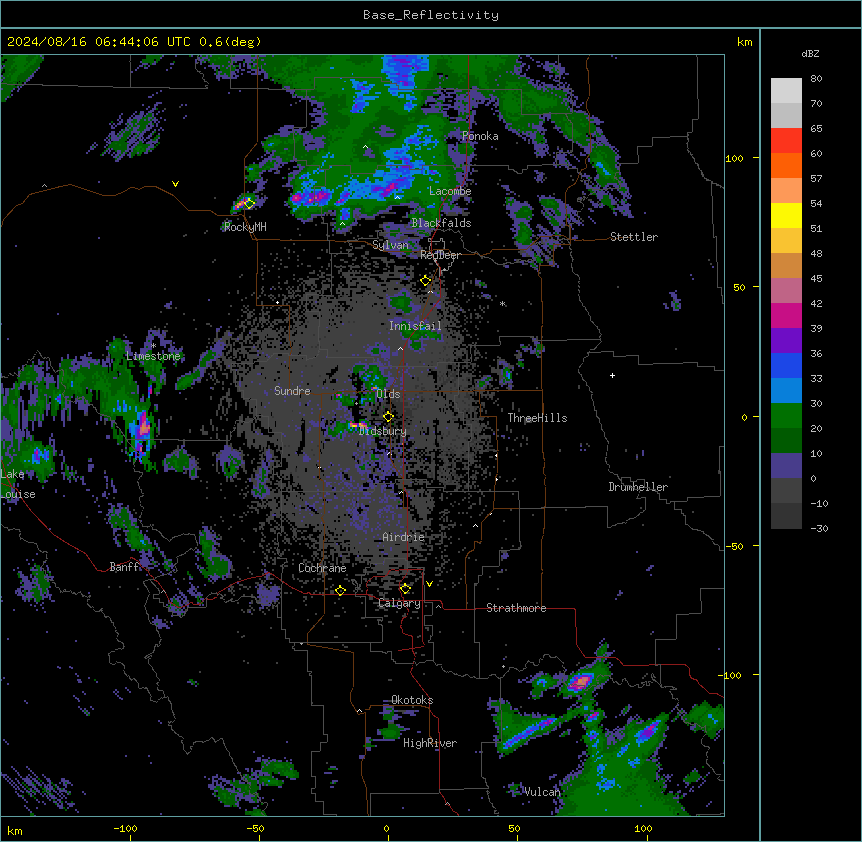Click the Okotoks label
This screenshot has height=842, width=862.
412,700
